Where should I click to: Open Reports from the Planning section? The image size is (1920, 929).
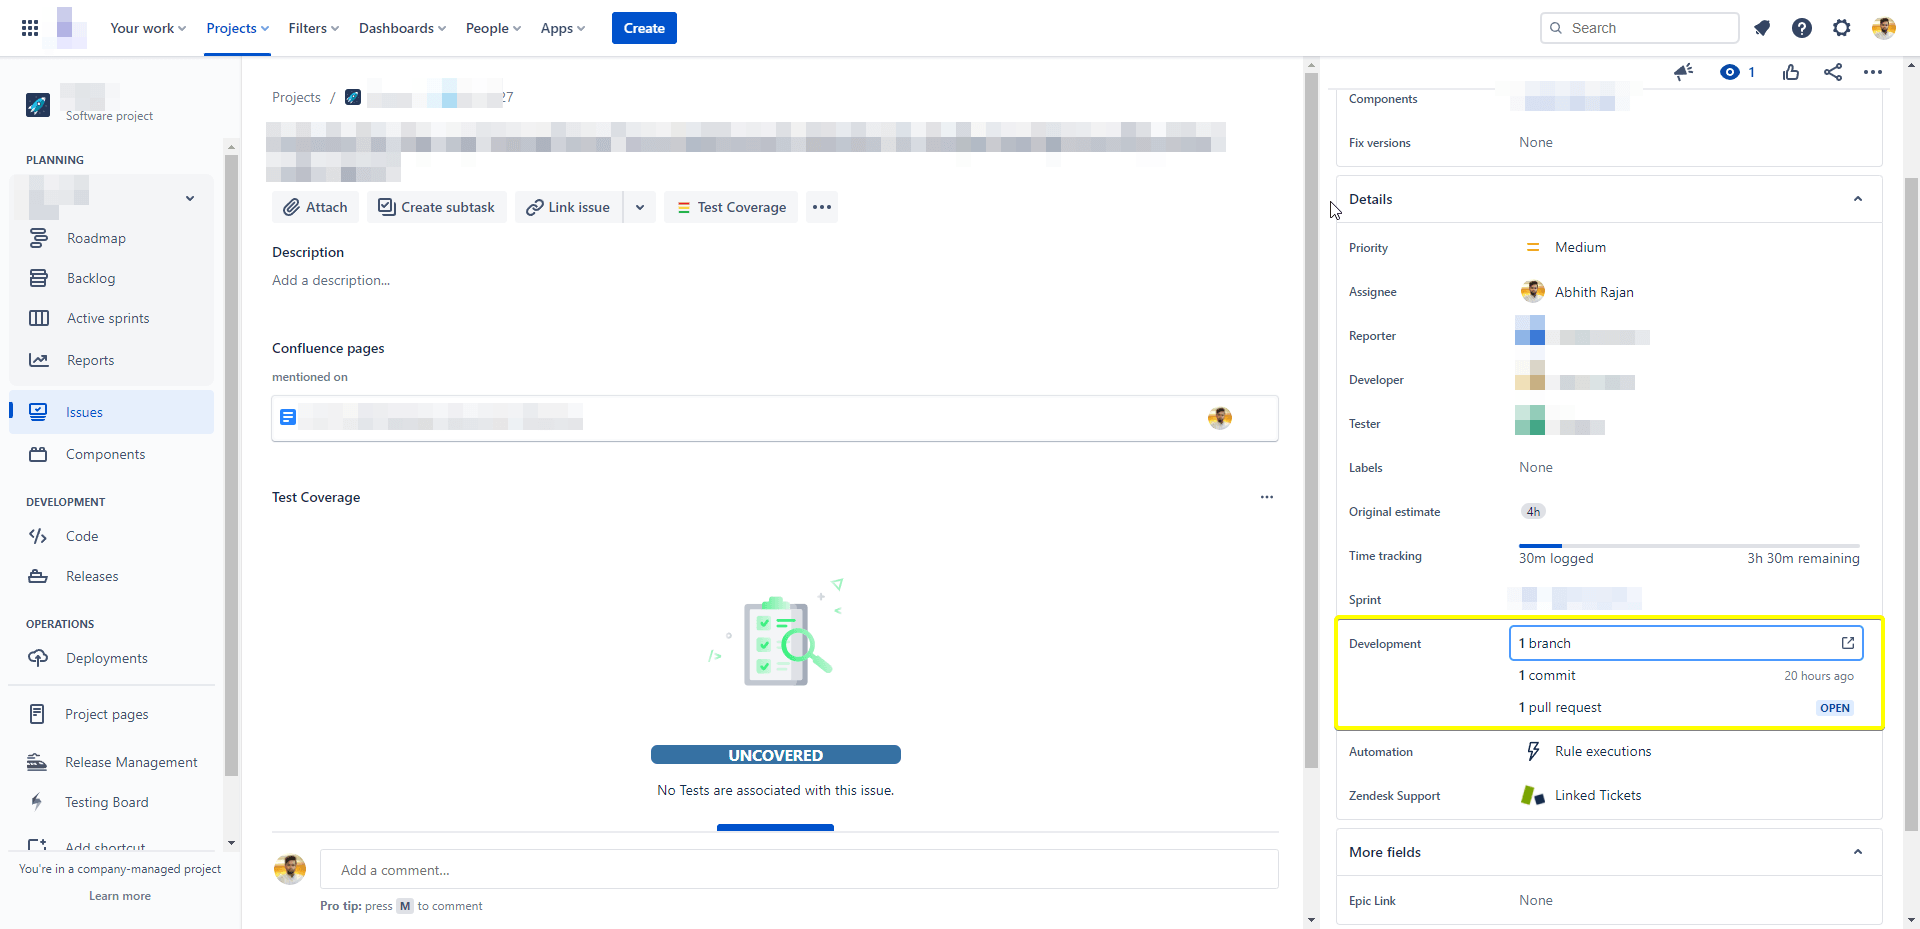tap(90, 359)
